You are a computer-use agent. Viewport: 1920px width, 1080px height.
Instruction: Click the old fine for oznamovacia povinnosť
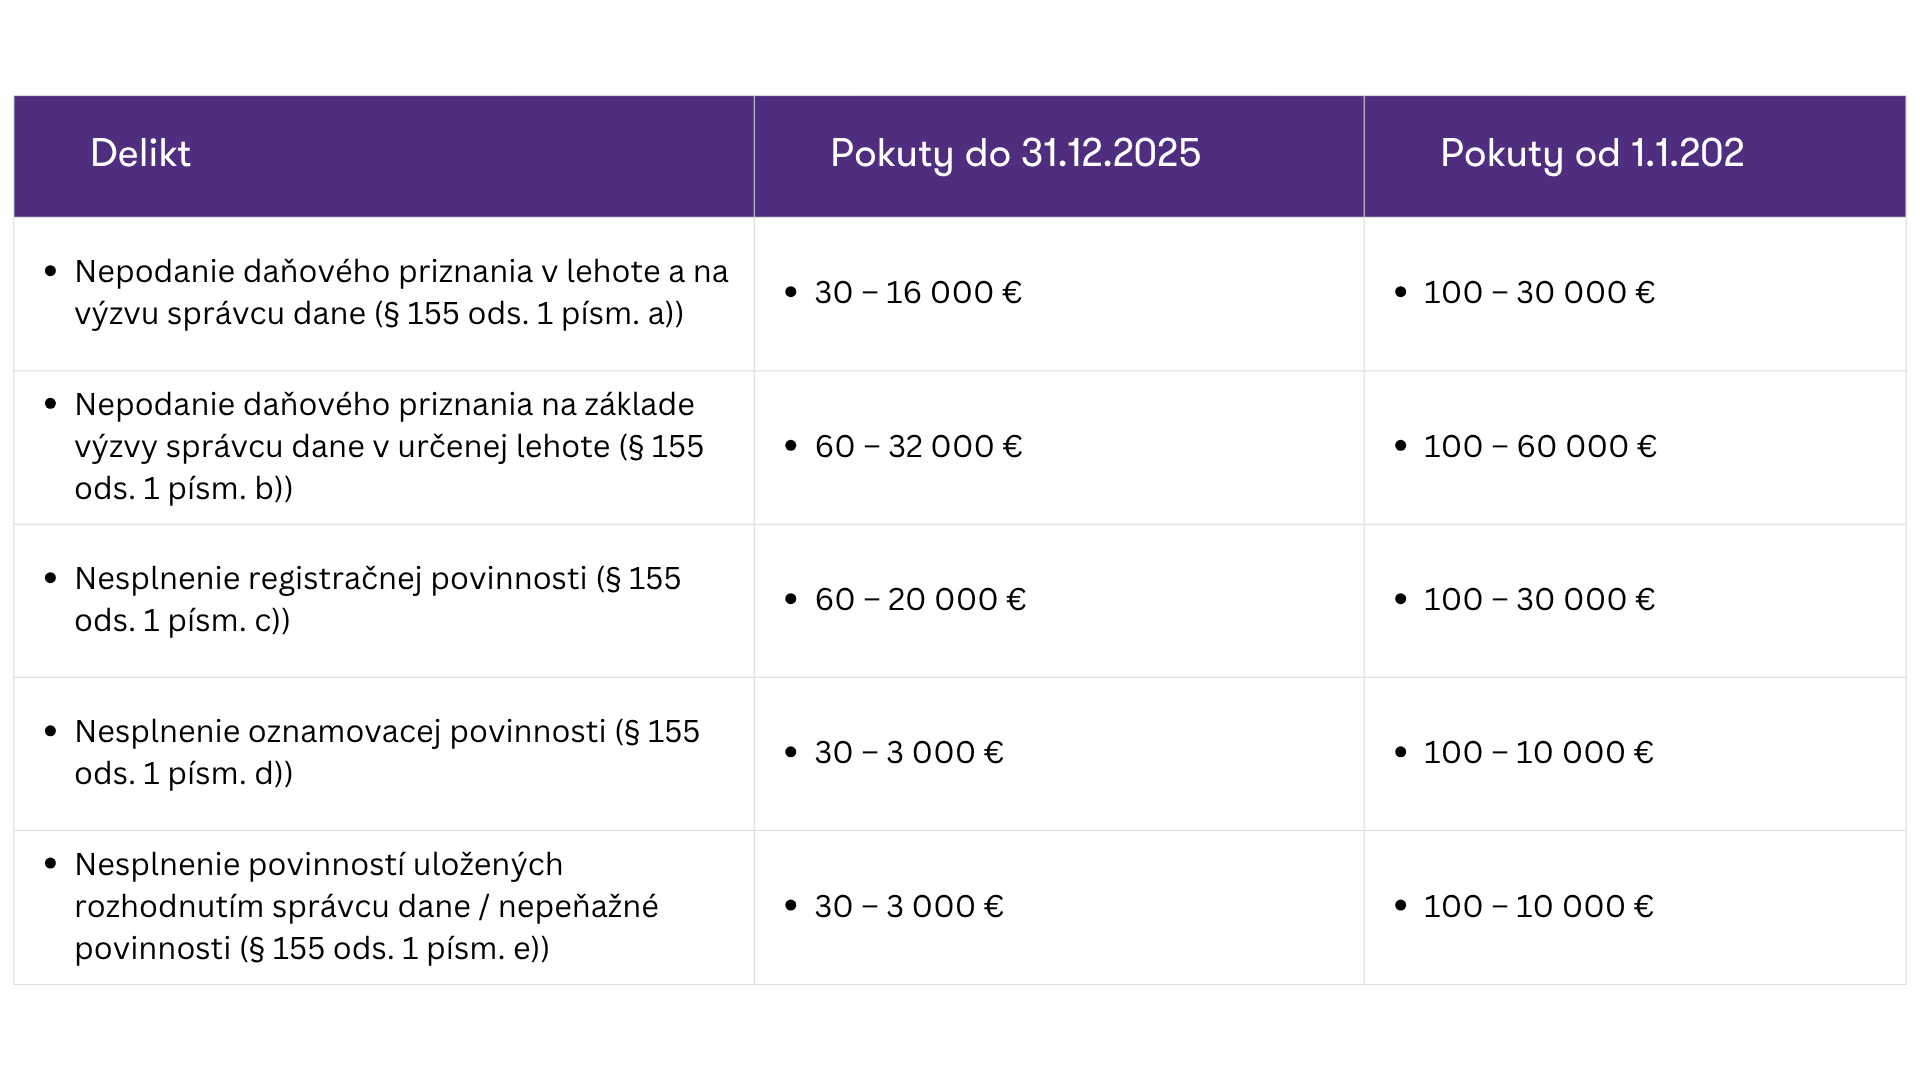pyautogui.click(x=909, y=753)
